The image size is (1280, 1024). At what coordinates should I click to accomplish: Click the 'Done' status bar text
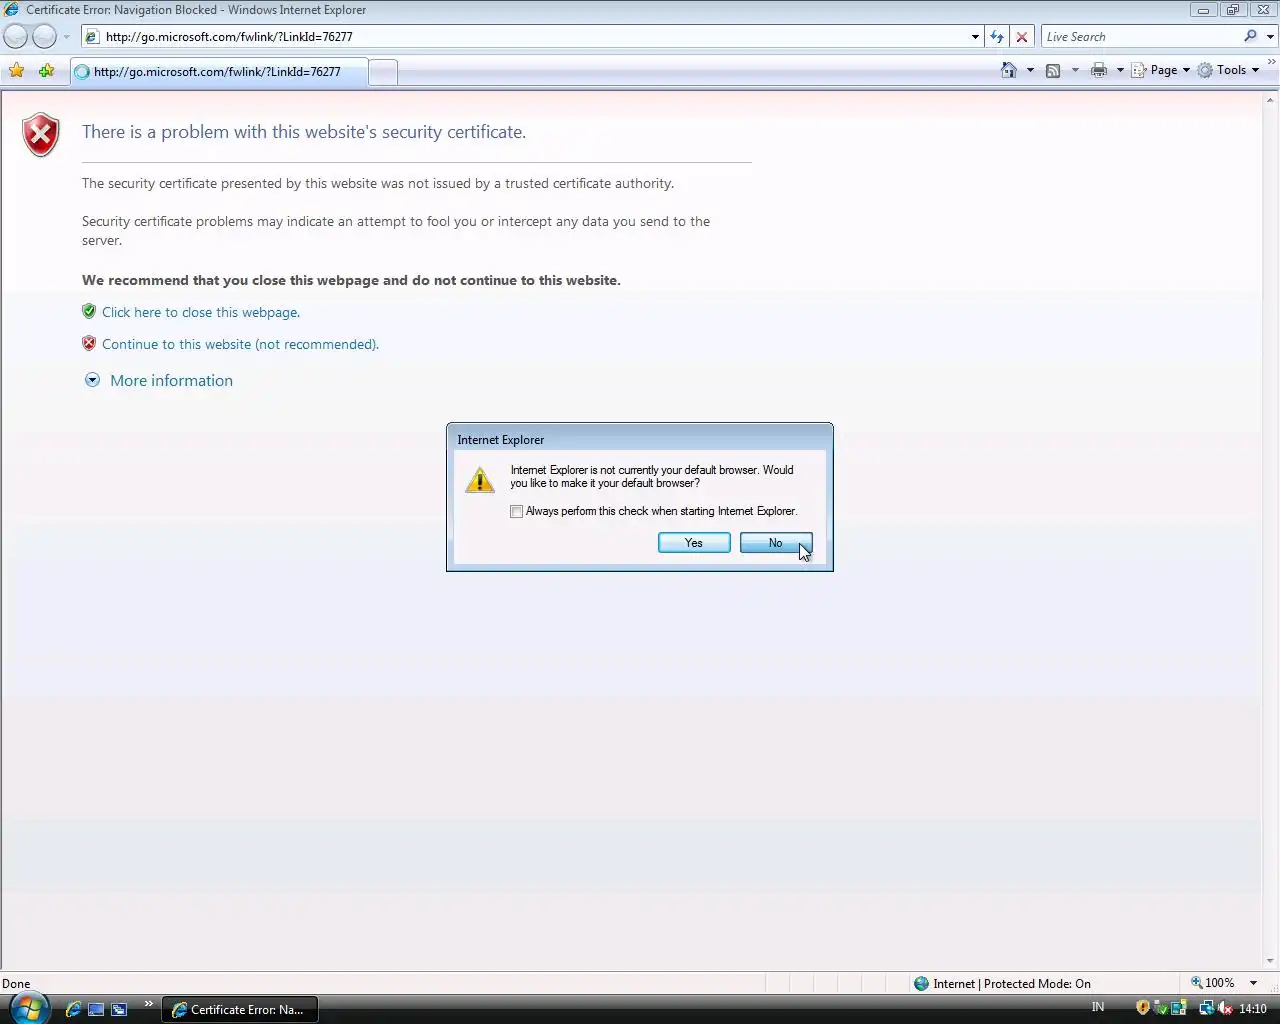(x=16, y=984)
